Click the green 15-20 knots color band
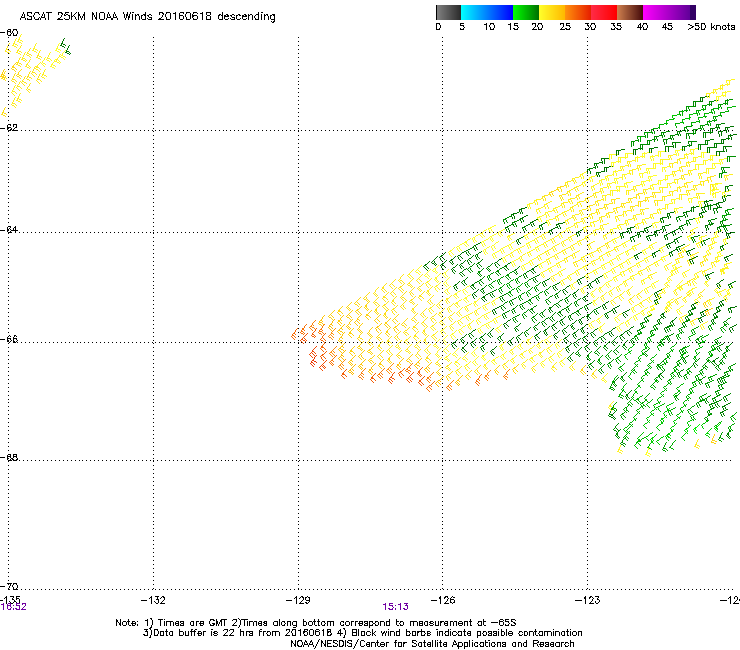740x650 pixels. 526,12
